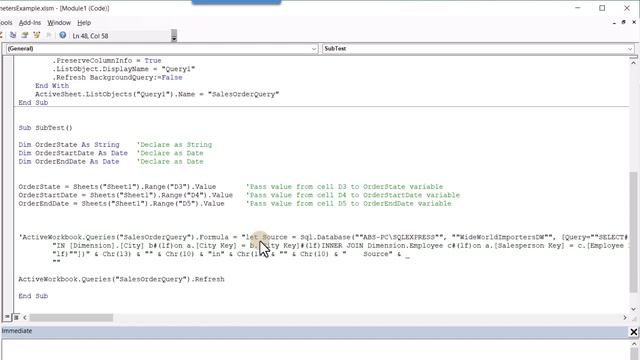Screen dimensions: 640x360
Task: Open the Tools menu
Action: tap(6, 23)
